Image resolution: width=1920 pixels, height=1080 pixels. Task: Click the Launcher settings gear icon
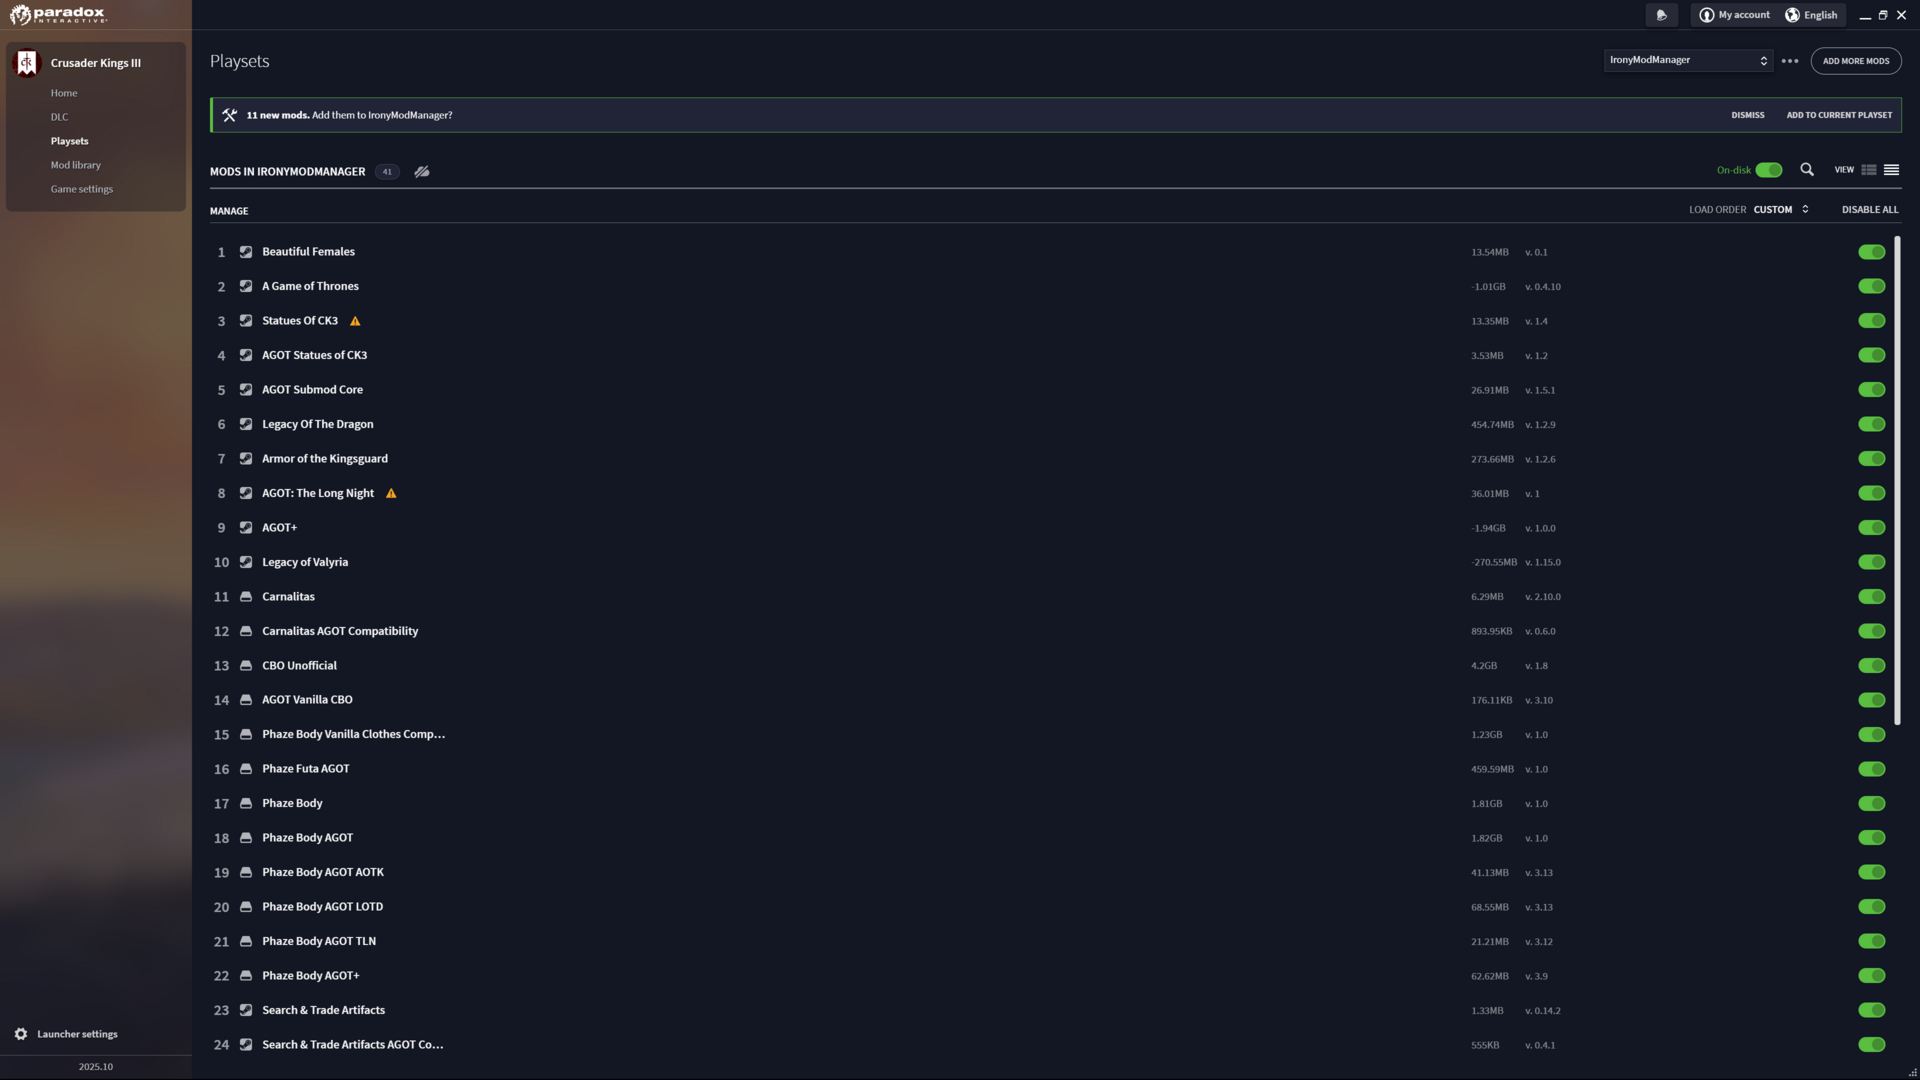(21, 1034)
